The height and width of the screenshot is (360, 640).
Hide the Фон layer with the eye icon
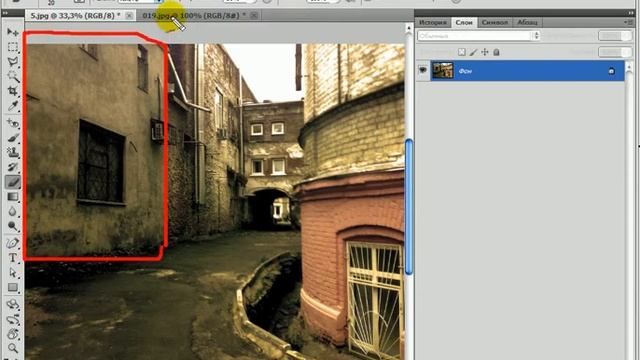pos(423,71)
